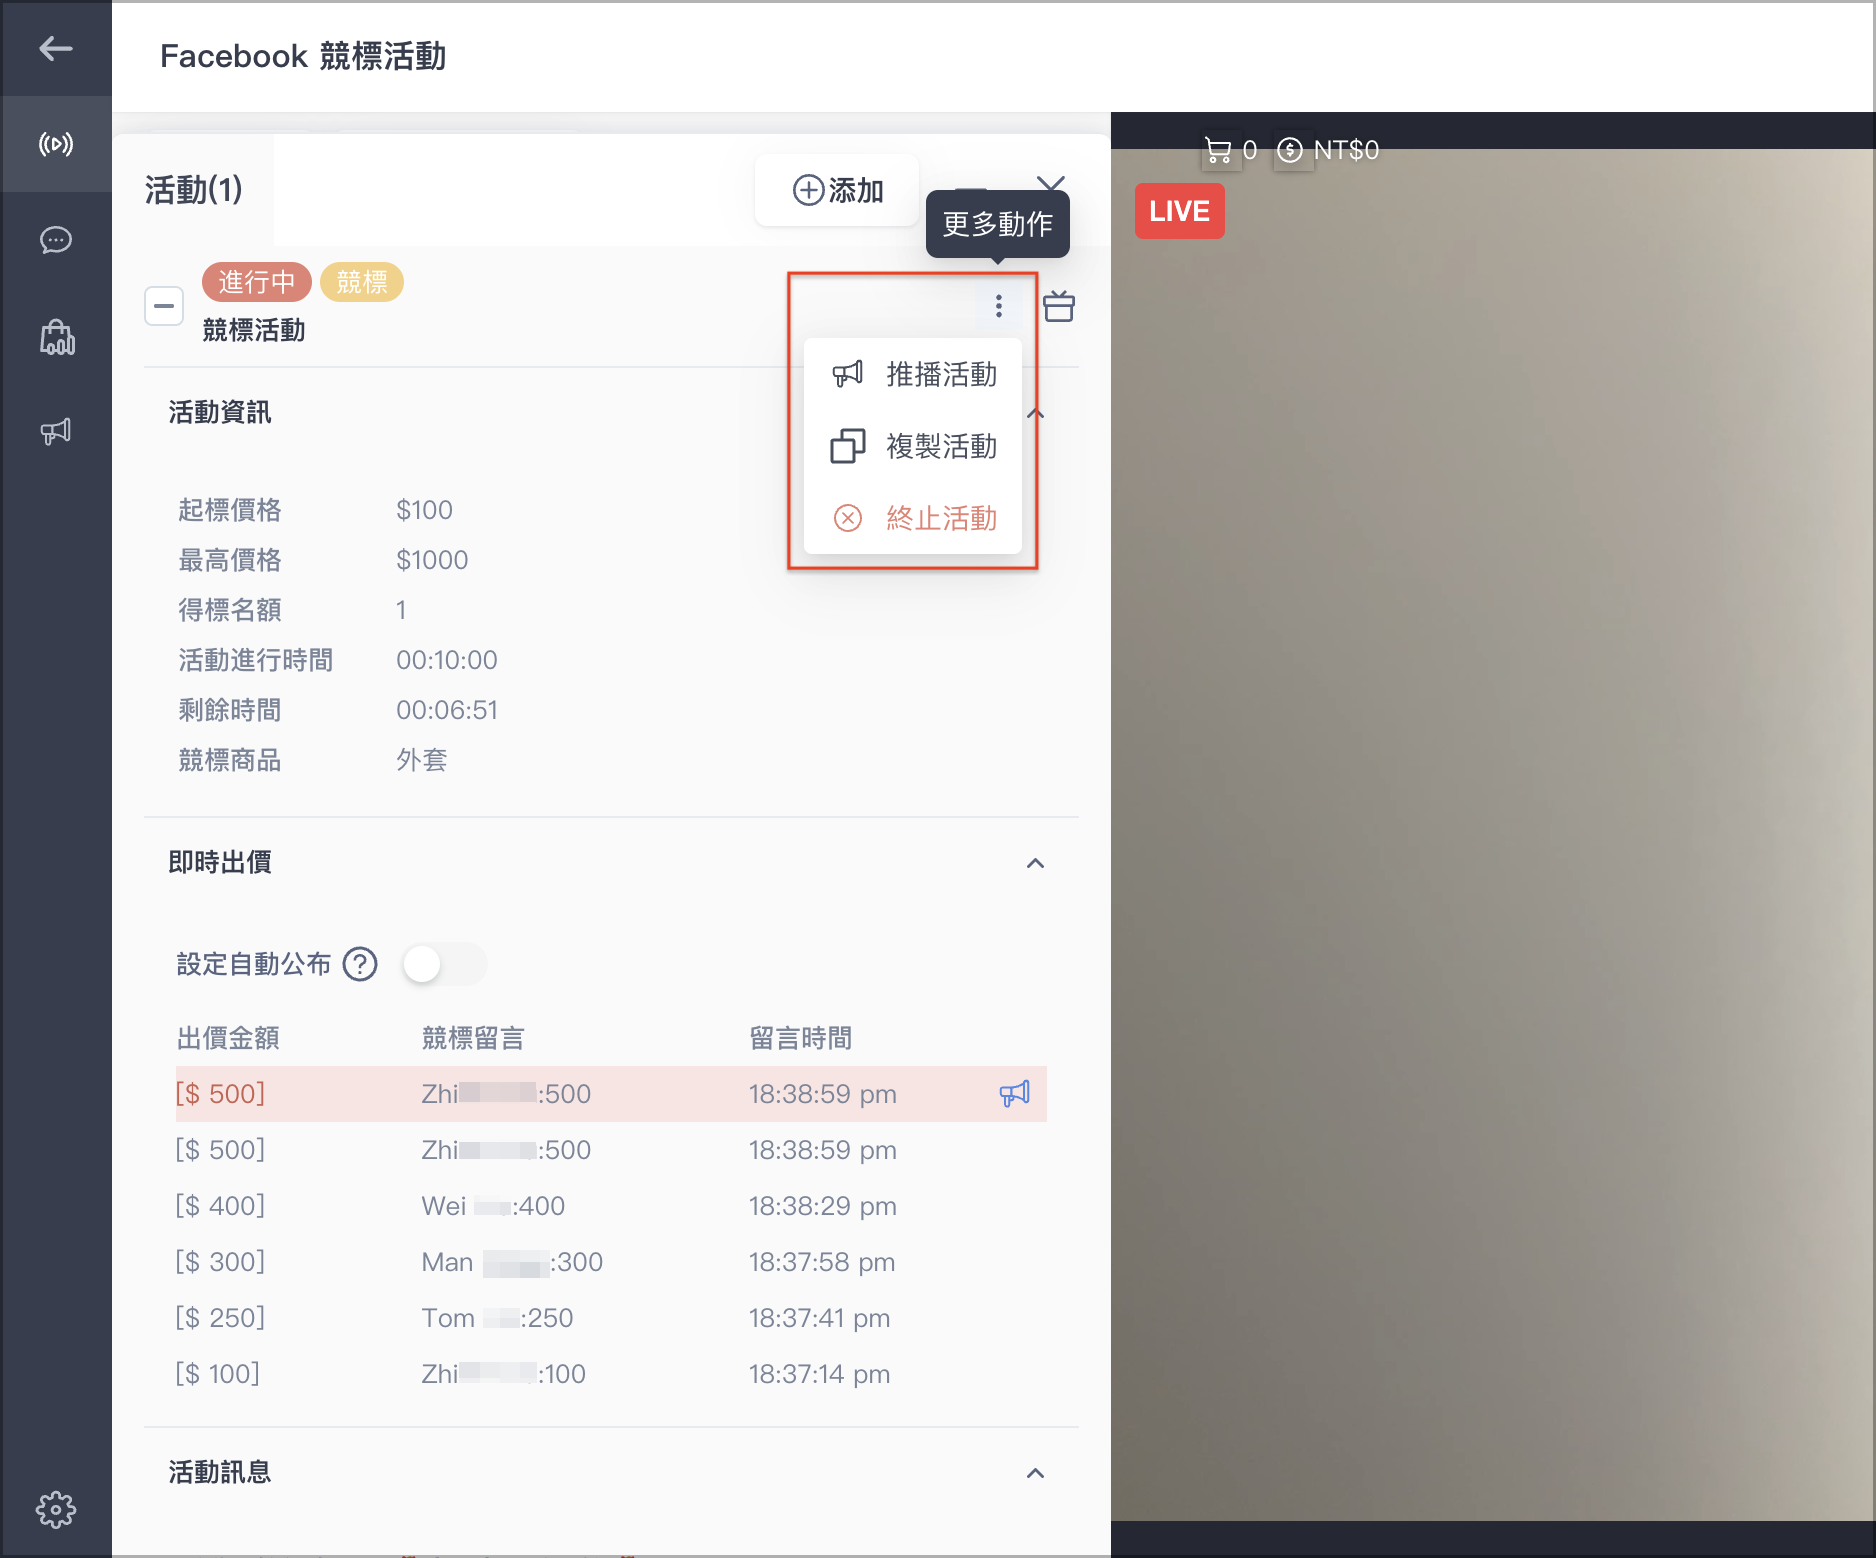Click the megaphone icon on the highlighted bid row
The image size is (1876, 1558).
(1014, 1093)
